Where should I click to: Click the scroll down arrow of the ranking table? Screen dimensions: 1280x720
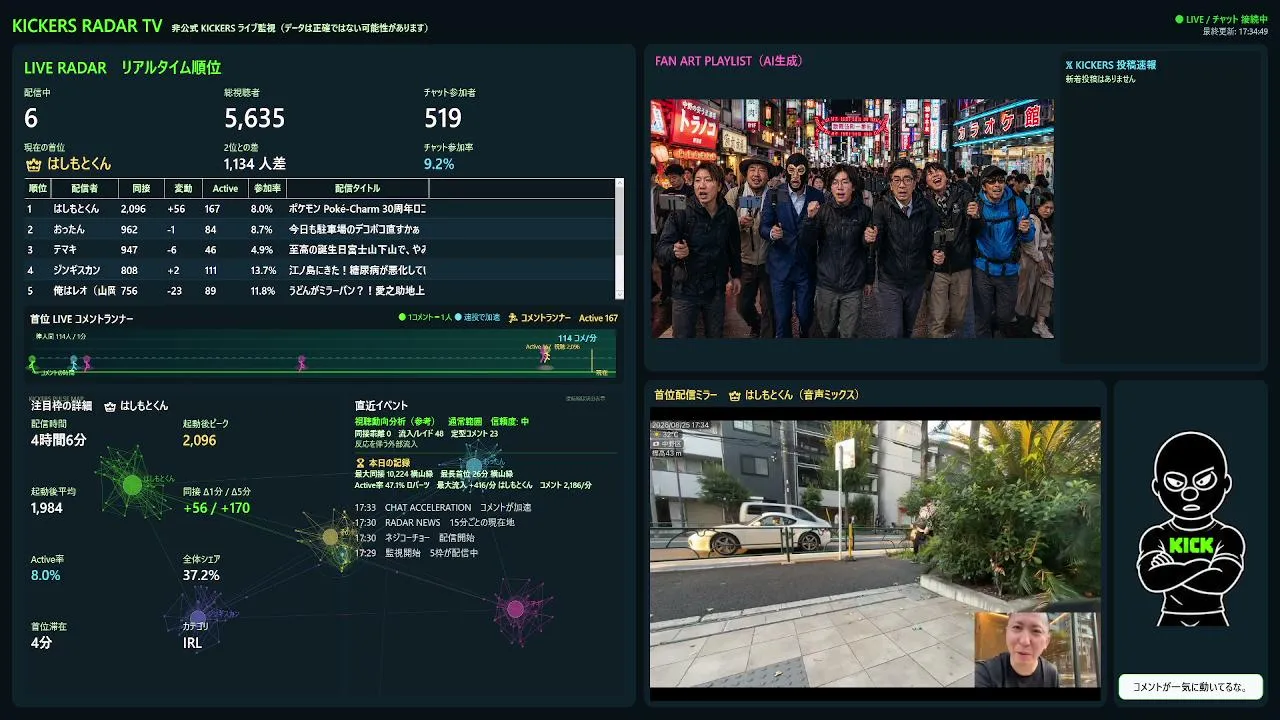[619, 294]
